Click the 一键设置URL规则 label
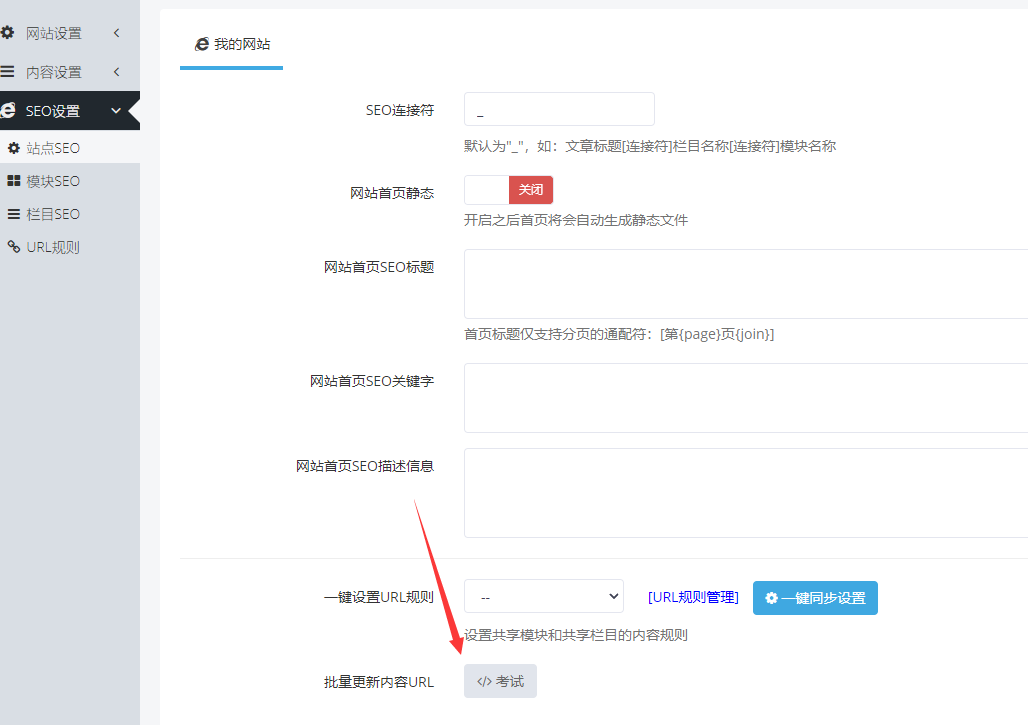This screenshot has height=725, width=1028. (379, 597)
